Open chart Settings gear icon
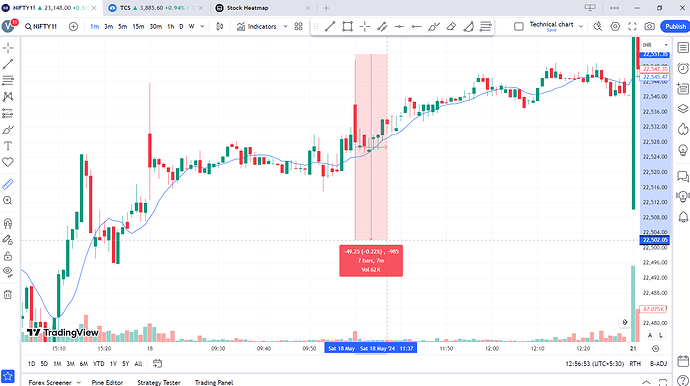 coord(615,26)
